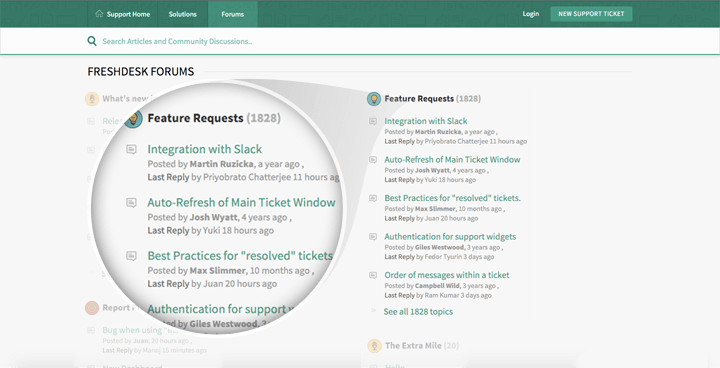Image resolution: width=720 pixels, height=368 pixels.
Task: Click The Extra Mile forum icon
Action: coord(374,346)
